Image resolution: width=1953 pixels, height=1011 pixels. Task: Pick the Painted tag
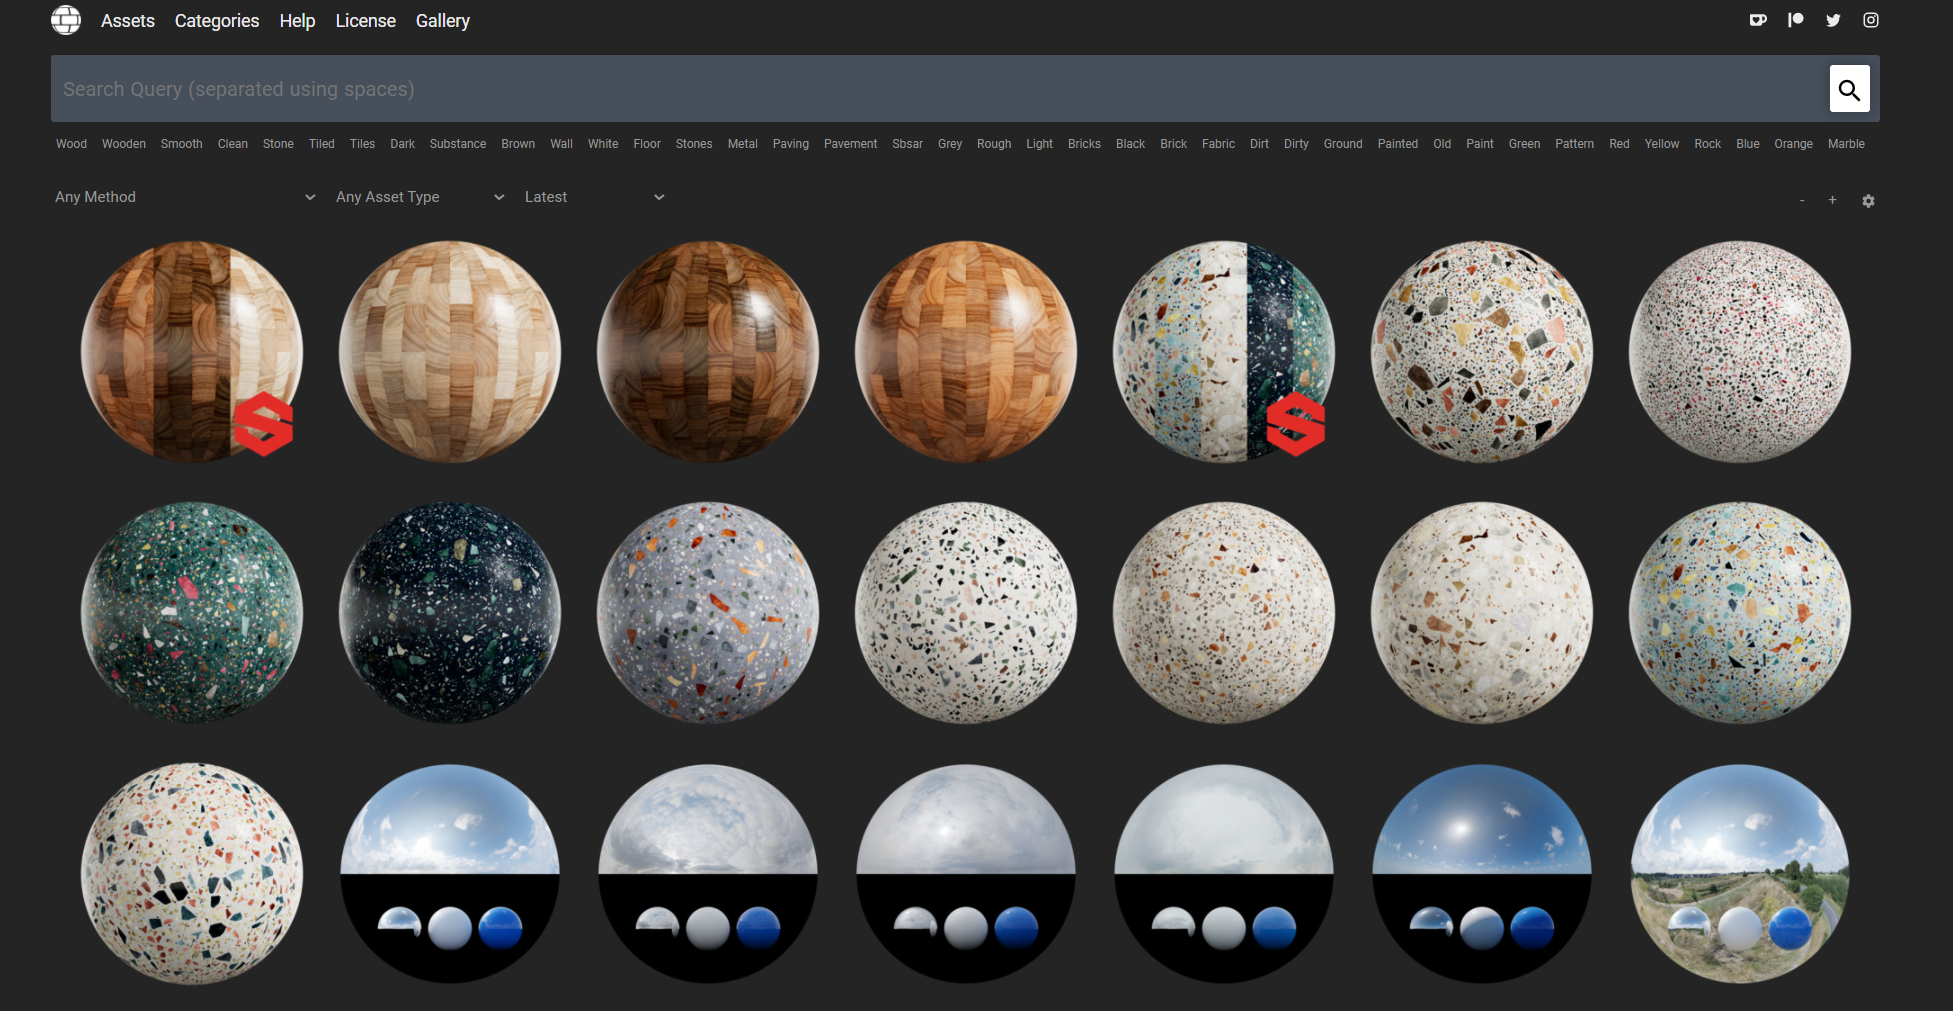click(x=1398, y=144)
